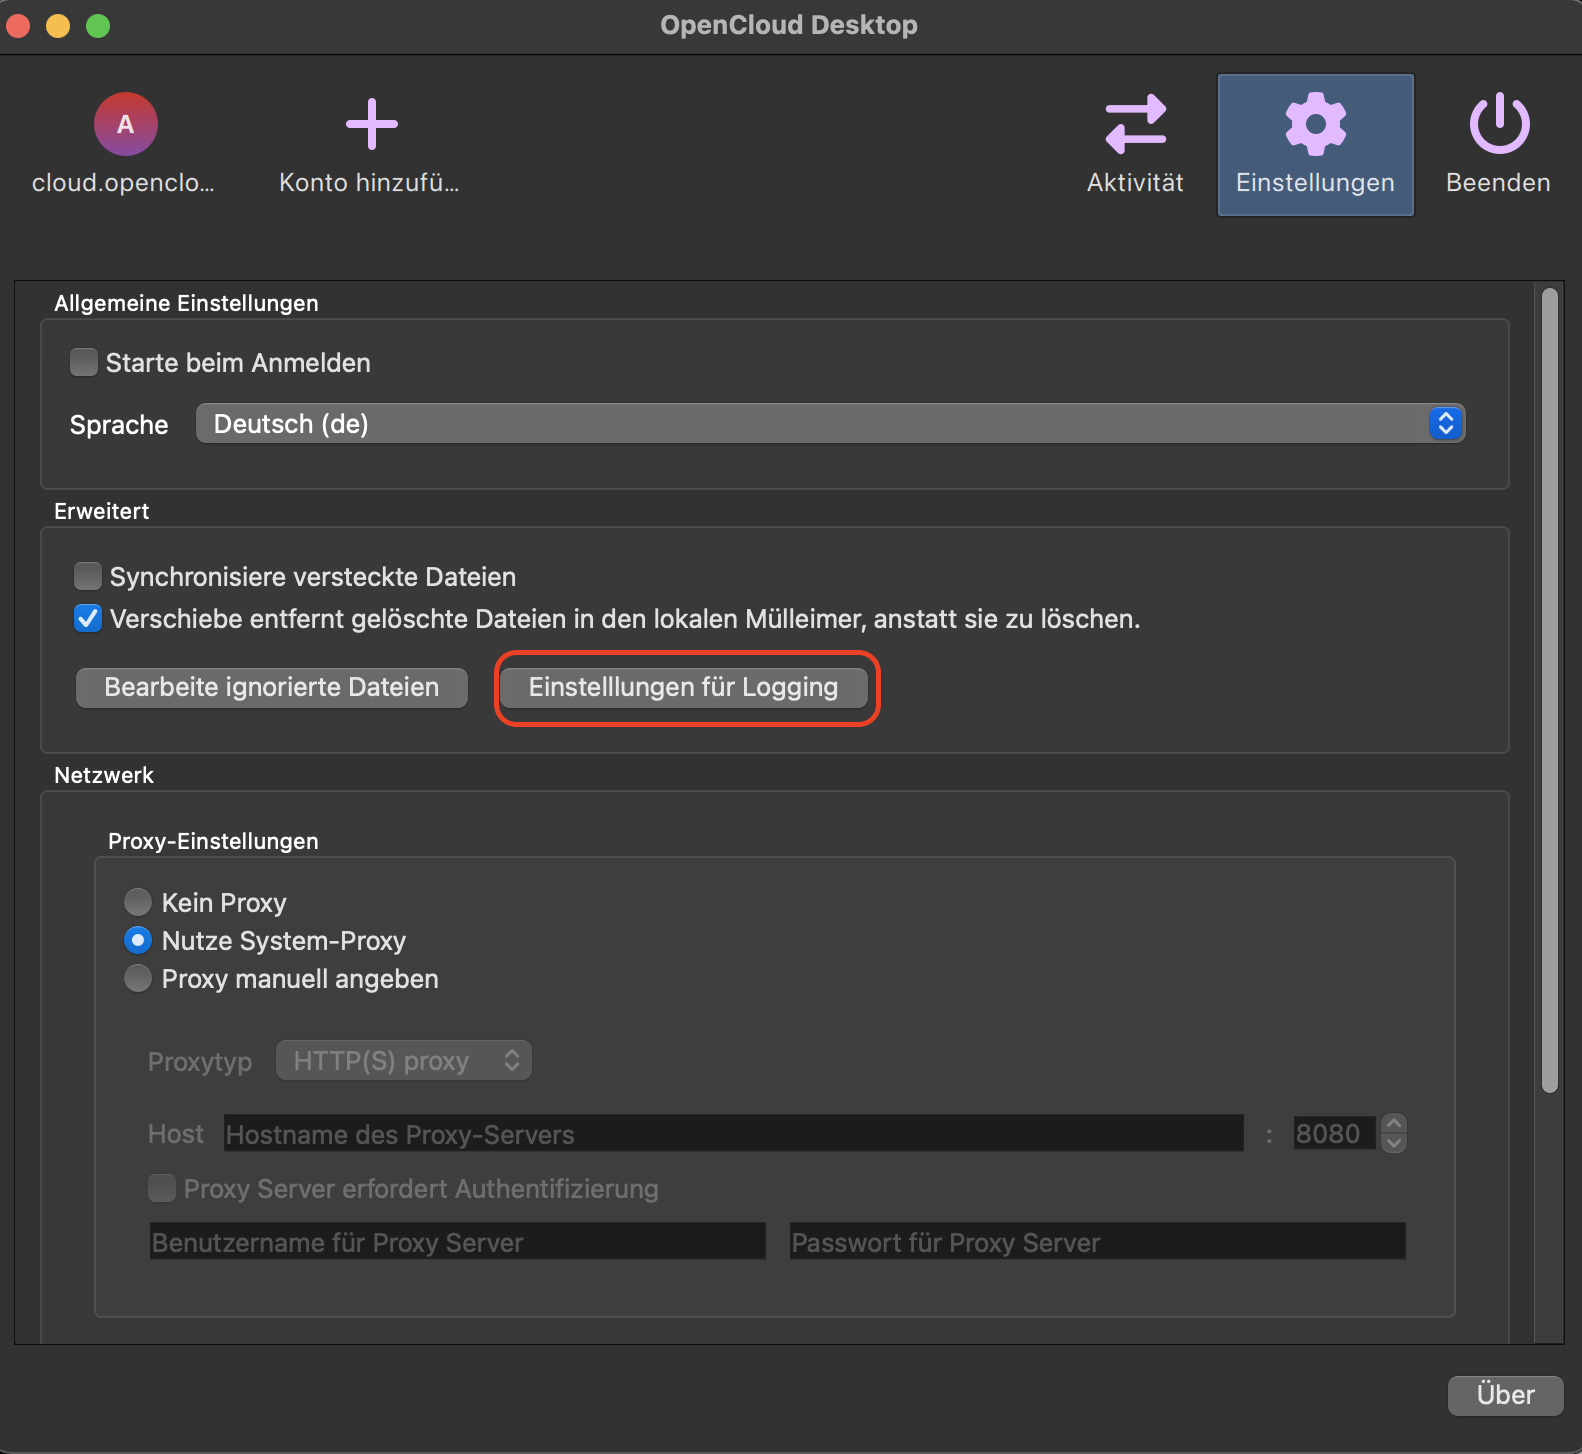This screenshot has width=1582, height=1454.
Task: Click Bearbeite ignorierte Dateien button
Action: point(272,687)
